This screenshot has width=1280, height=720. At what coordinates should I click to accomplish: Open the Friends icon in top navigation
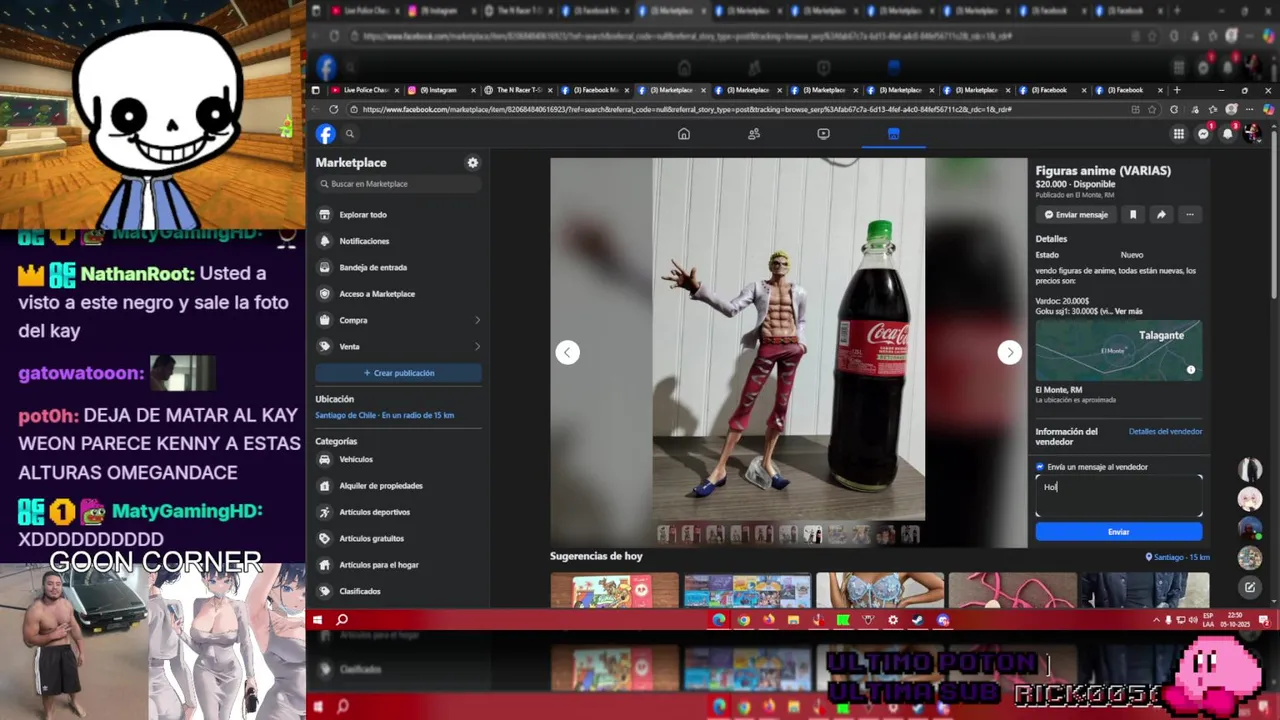pyautogui.click(x=754, y=134)
